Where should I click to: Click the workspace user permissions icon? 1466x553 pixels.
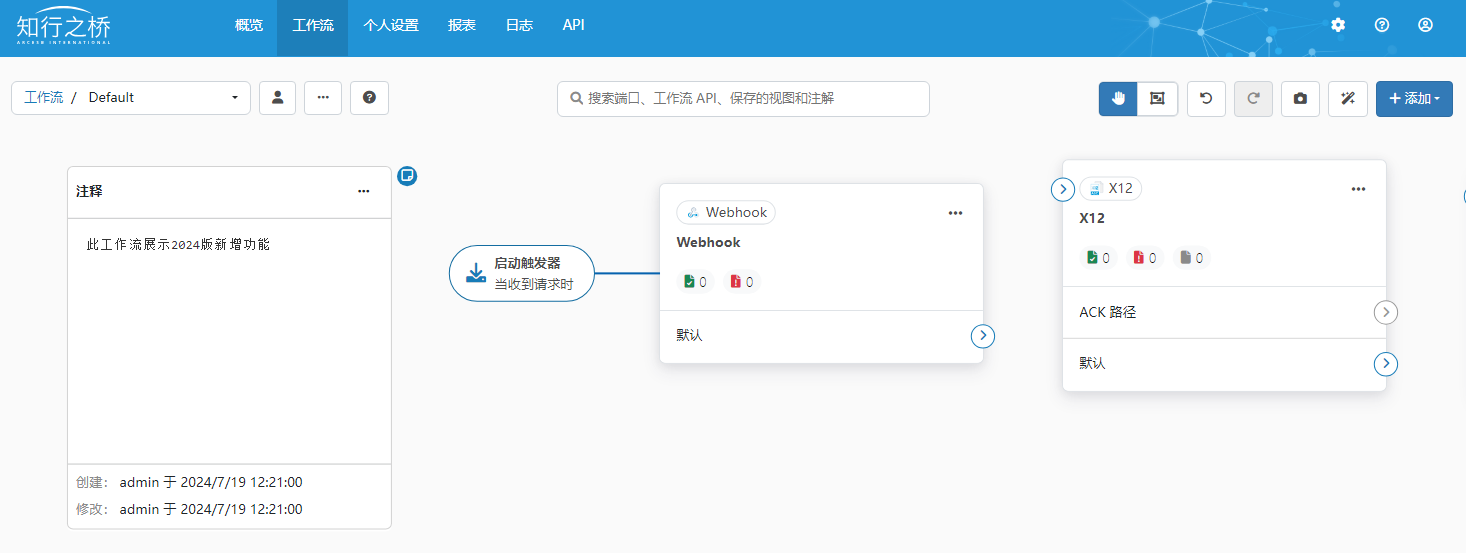coord(278,98)
